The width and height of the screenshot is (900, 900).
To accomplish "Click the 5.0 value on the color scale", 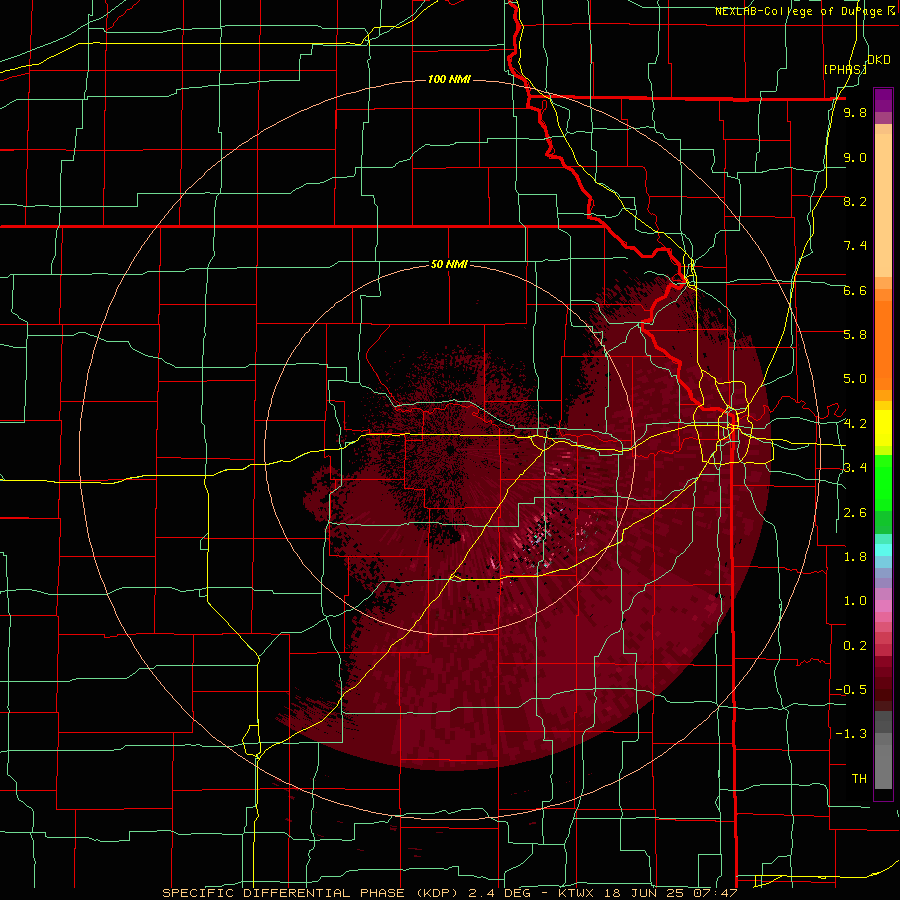I will pyautogui.click(x=855, y=379).
